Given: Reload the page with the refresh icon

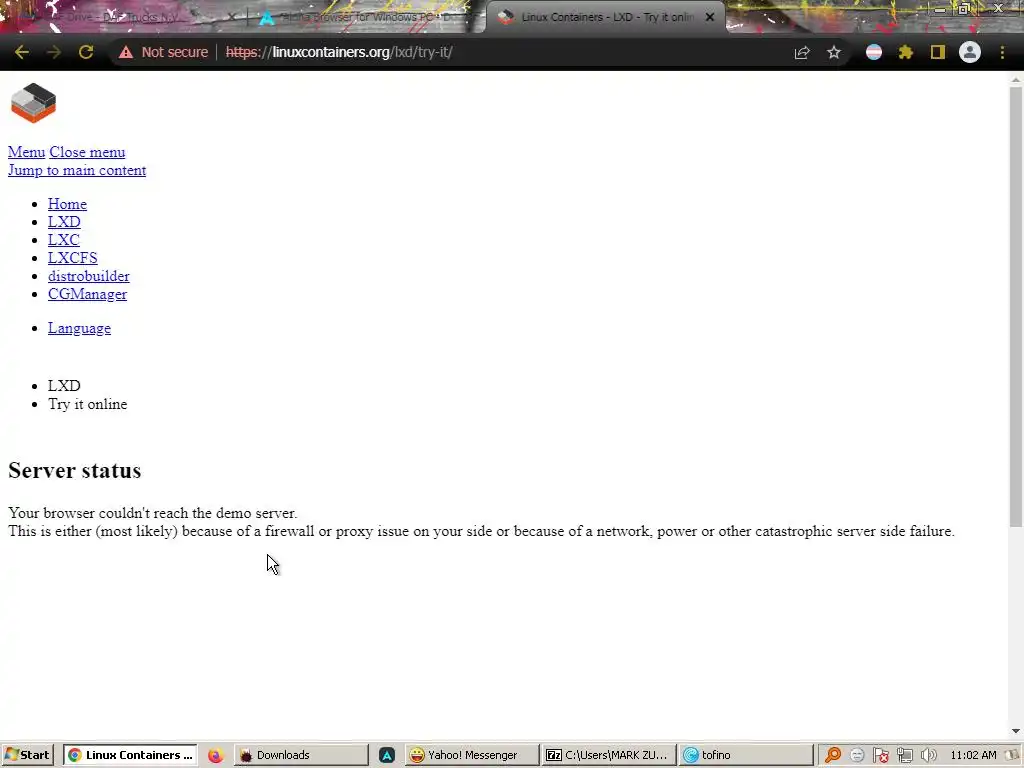Looking at the screenshot, I should point(86,52).
